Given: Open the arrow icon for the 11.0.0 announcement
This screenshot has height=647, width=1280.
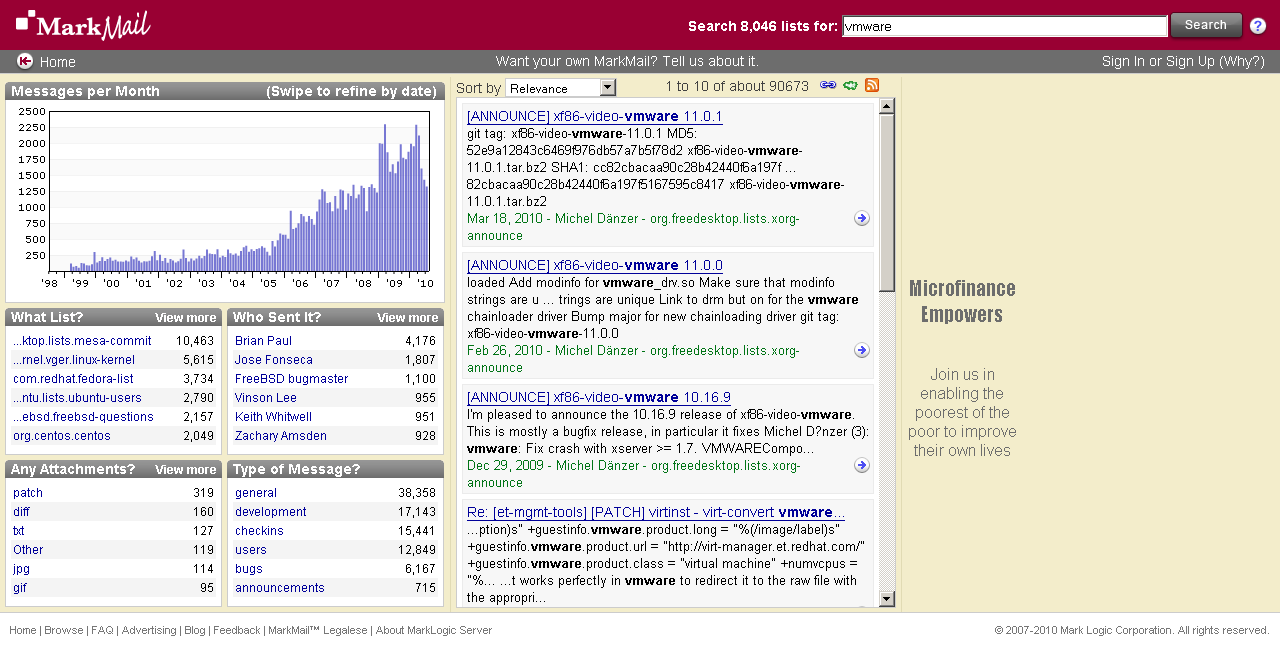Looking at the screenshot, I should point(861,350).
